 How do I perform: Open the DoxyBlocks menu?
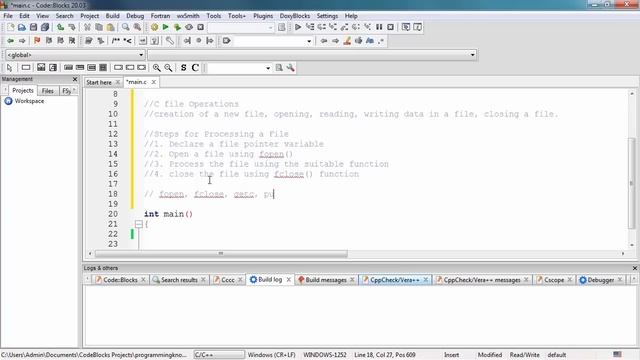coord(295,16)
